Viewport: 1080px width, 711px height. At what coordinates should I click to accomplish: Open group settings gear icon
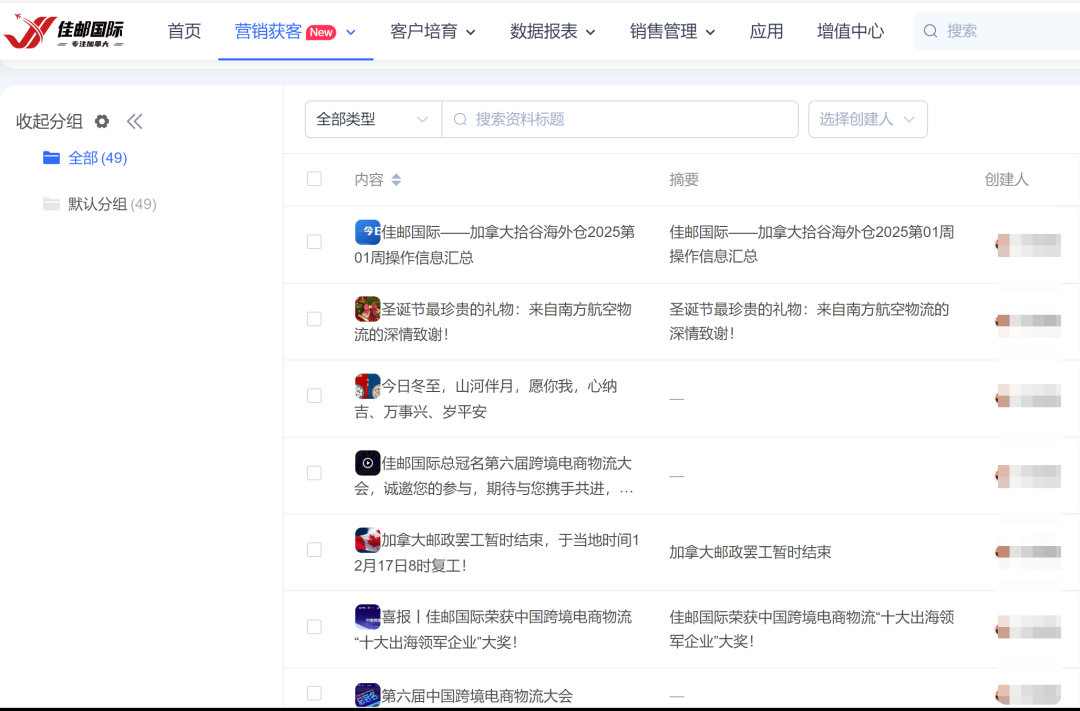click(102, 121)
